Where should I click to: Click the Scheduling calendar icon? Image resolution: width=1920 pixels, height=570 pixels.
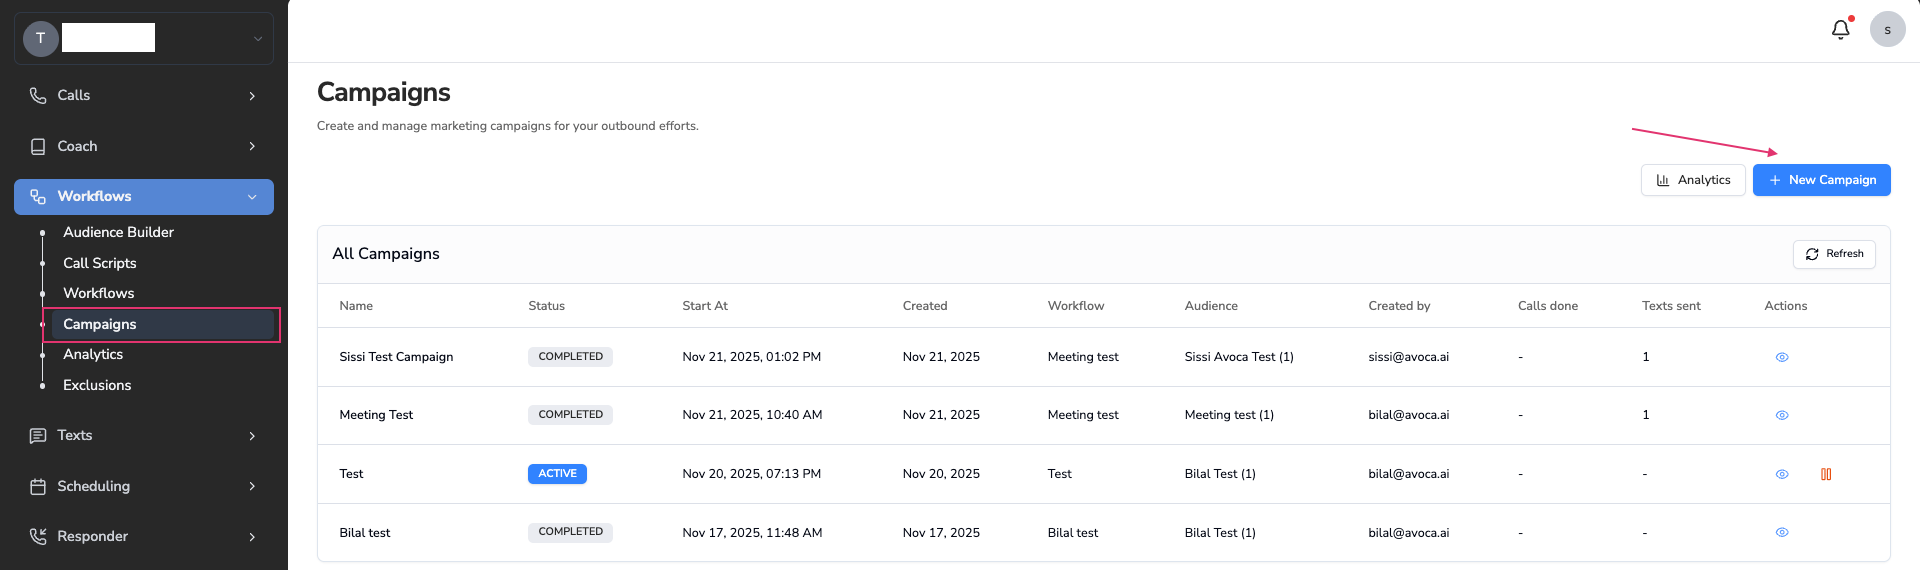38,487
